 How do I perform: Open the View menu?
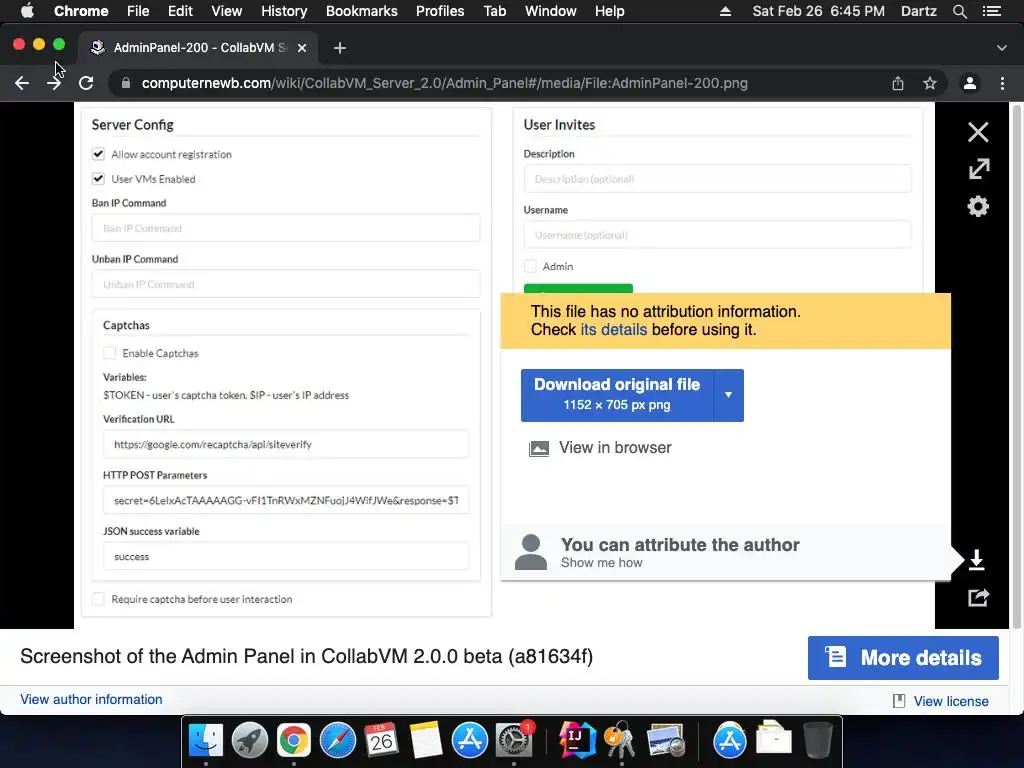227,11
